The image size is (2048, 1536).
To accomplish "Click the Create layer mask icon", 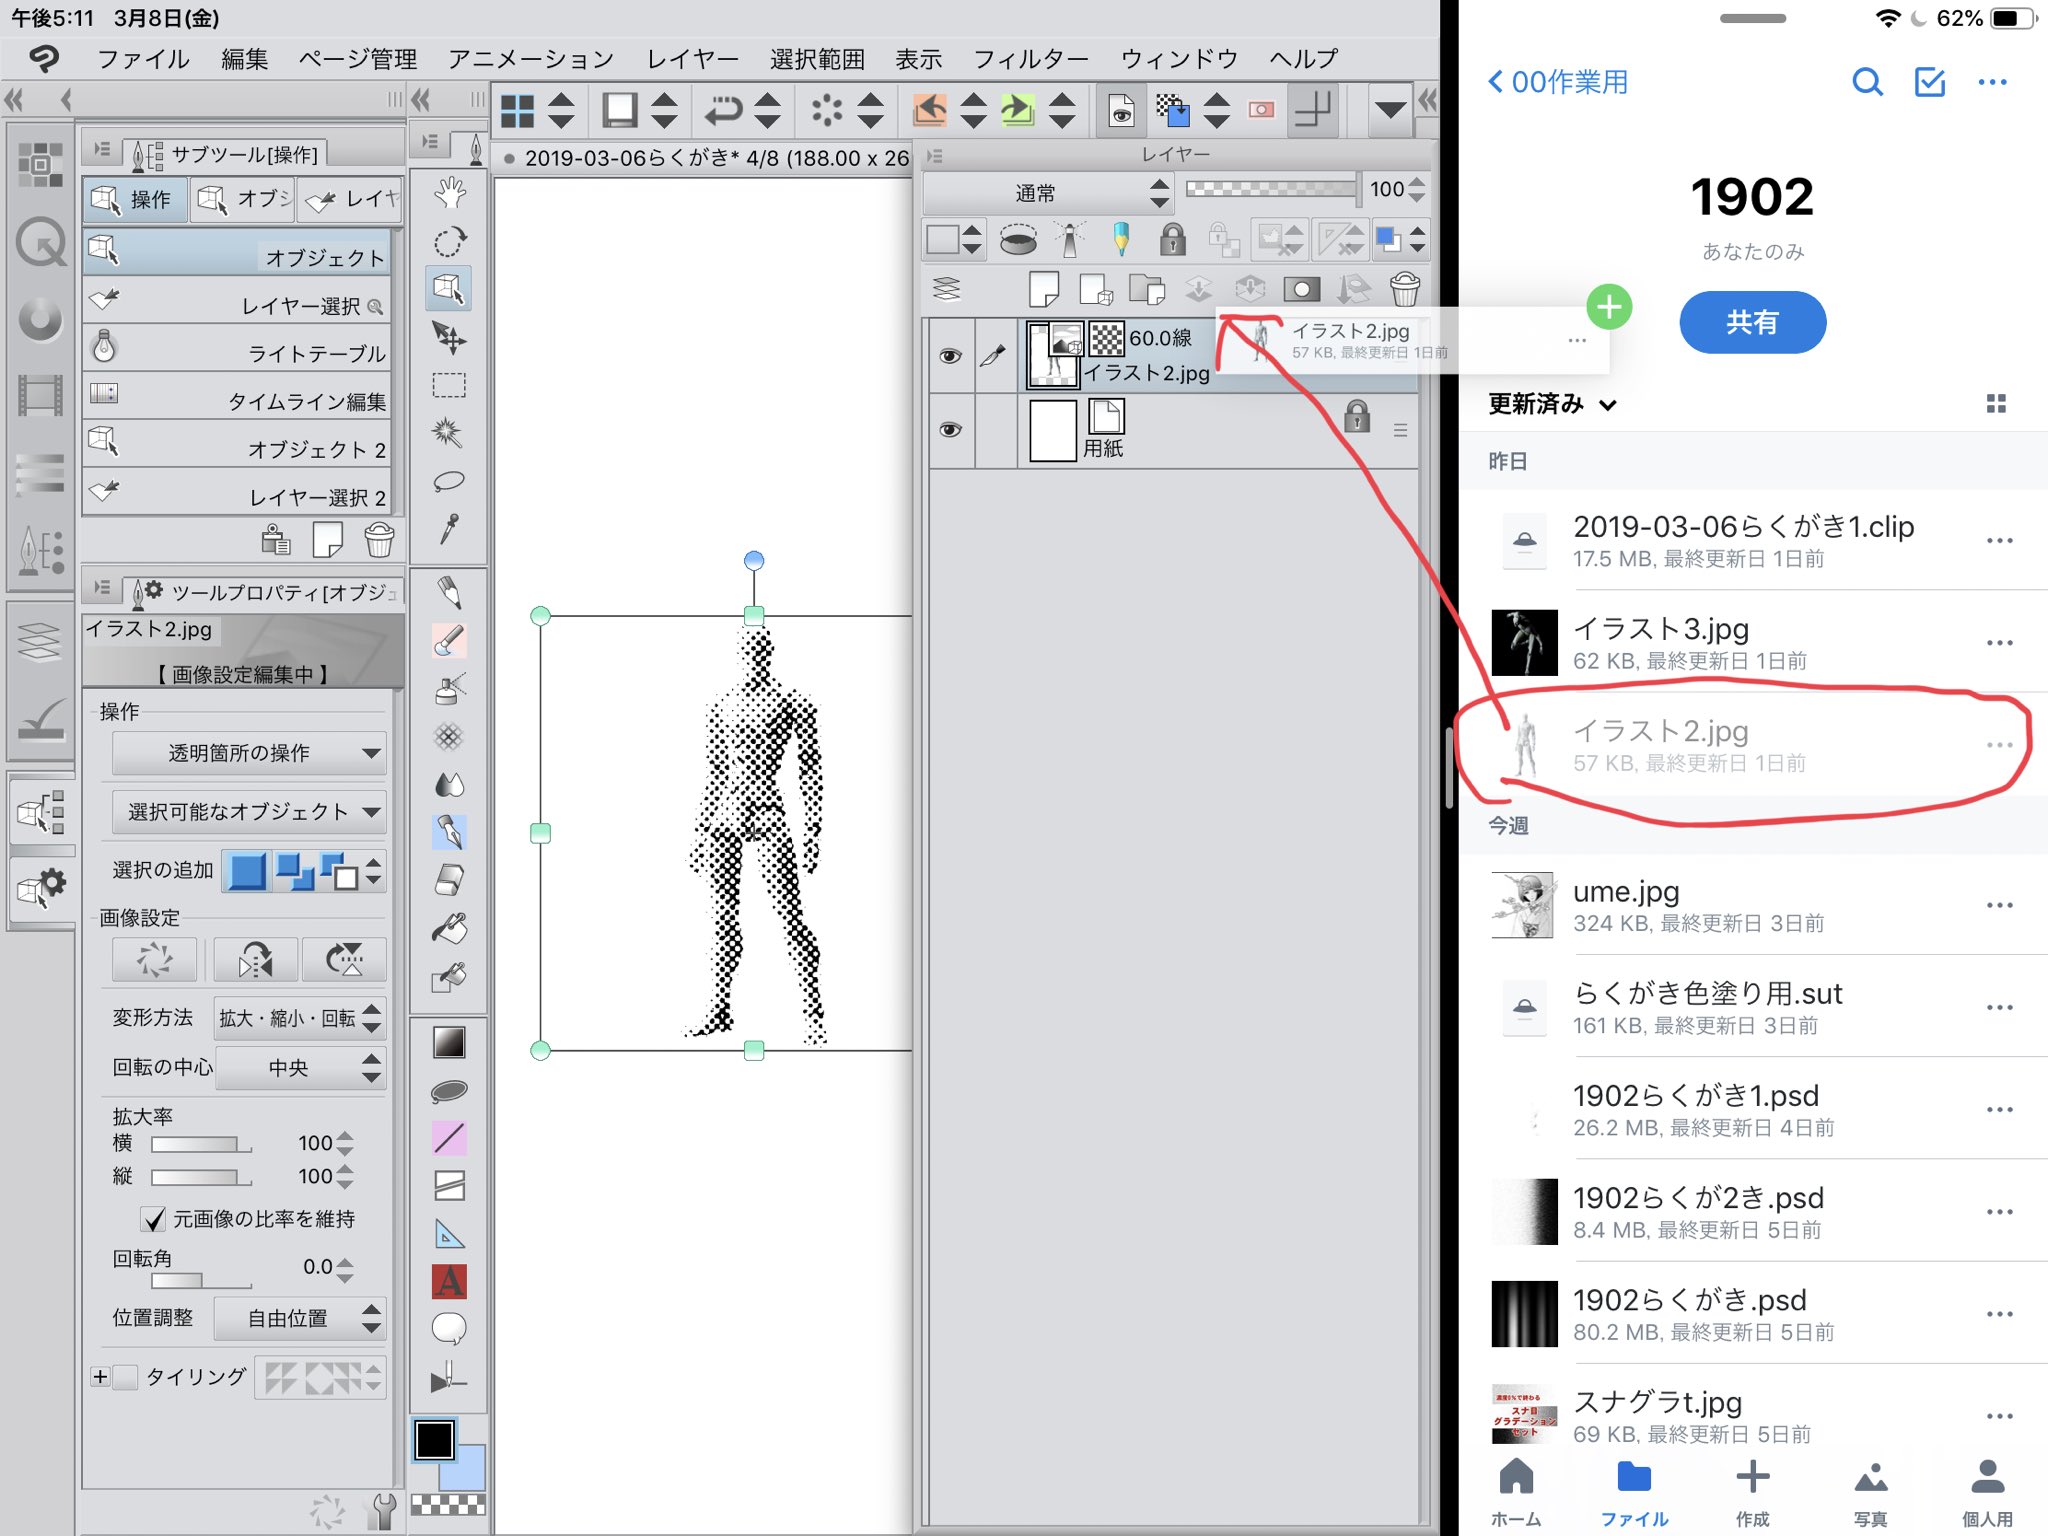I will (x=1301, y=290).
